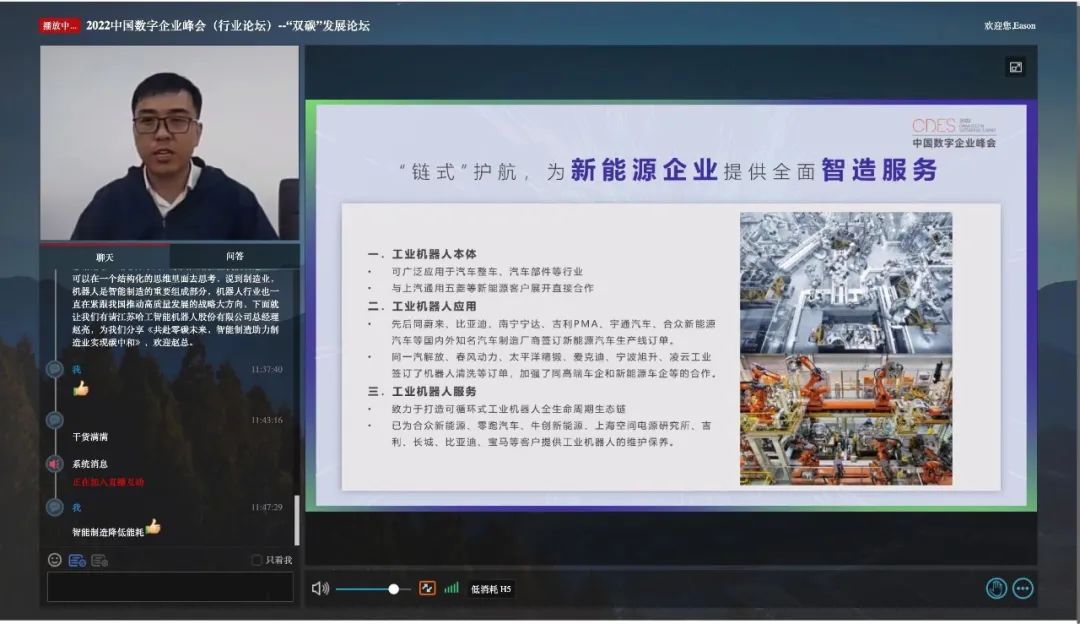The image size is (1080, 624).
Task: Click the chat panel scrollbar
Action: pyautogui.click(x=297, y=520)
